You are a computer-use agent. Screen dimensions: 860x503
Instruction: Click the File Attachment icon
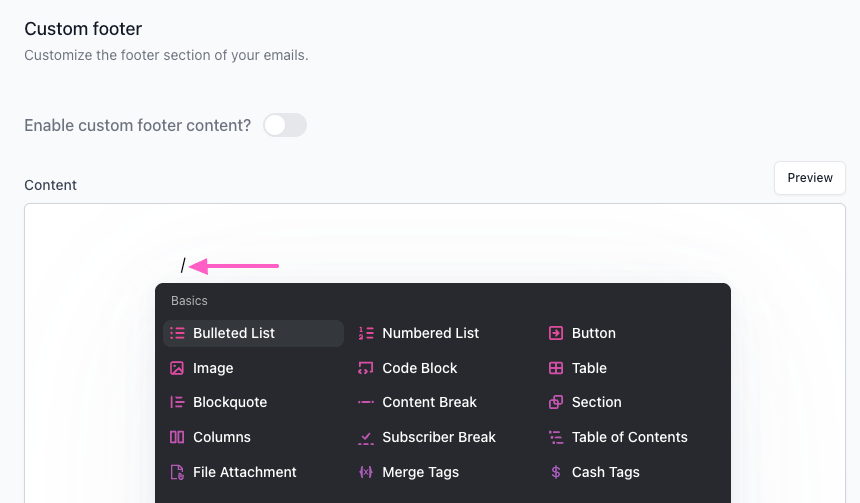pos(177,472)
